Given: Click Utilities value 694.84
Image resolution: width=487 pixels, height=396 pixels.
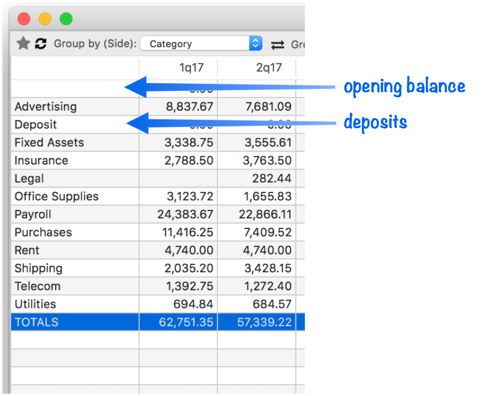Looking at the screenshot, I should pos(193,304).
